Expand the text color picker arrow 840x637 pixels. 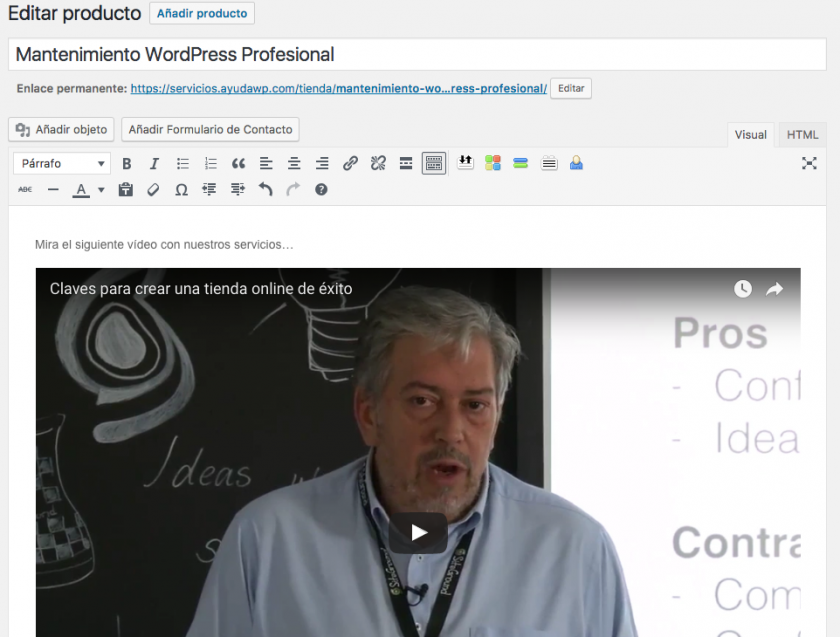101,190
